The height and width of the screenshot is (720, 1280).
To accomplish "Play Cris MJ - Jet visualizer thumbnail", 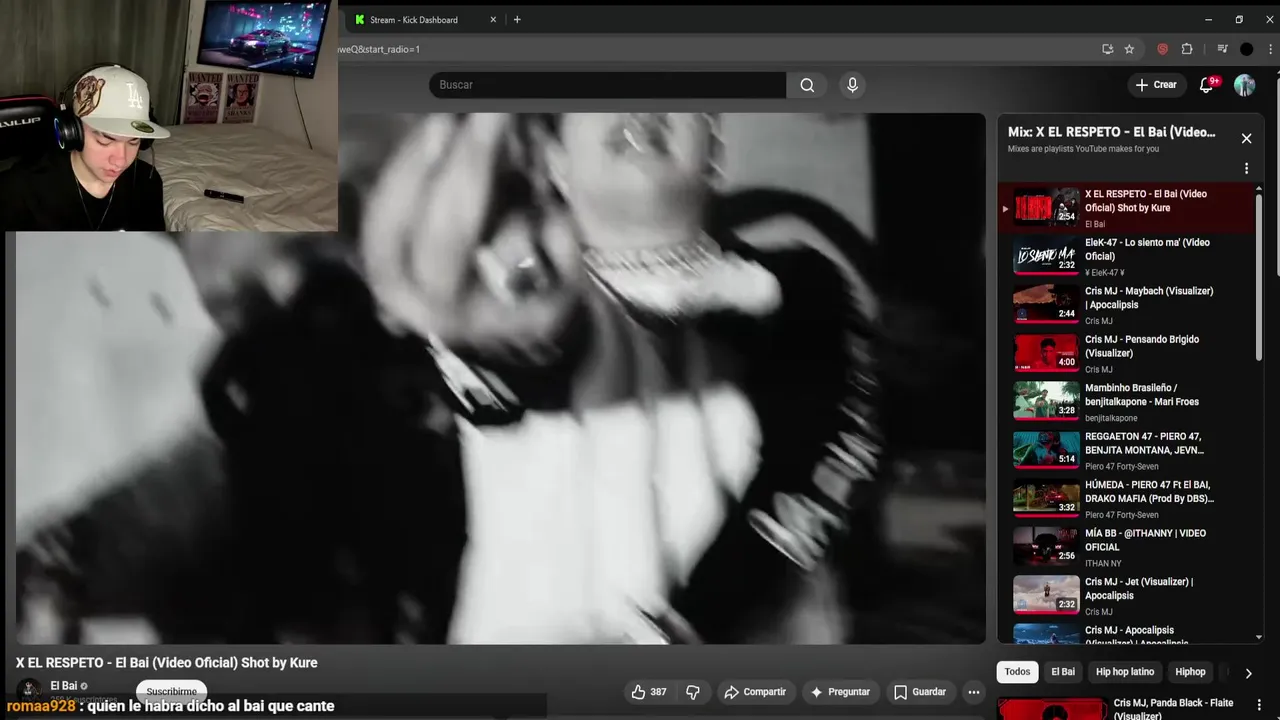I will (x=1046, y=594).
